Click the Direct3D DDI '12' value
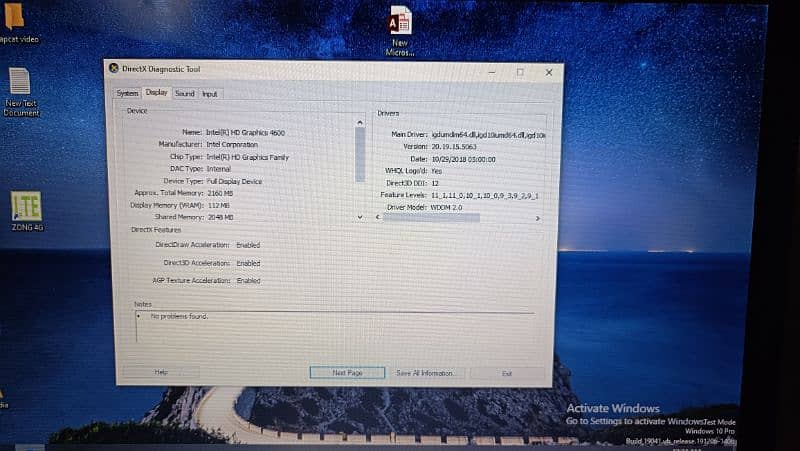The width and height of the screenshot is (800, 451). tap(435, 183)
